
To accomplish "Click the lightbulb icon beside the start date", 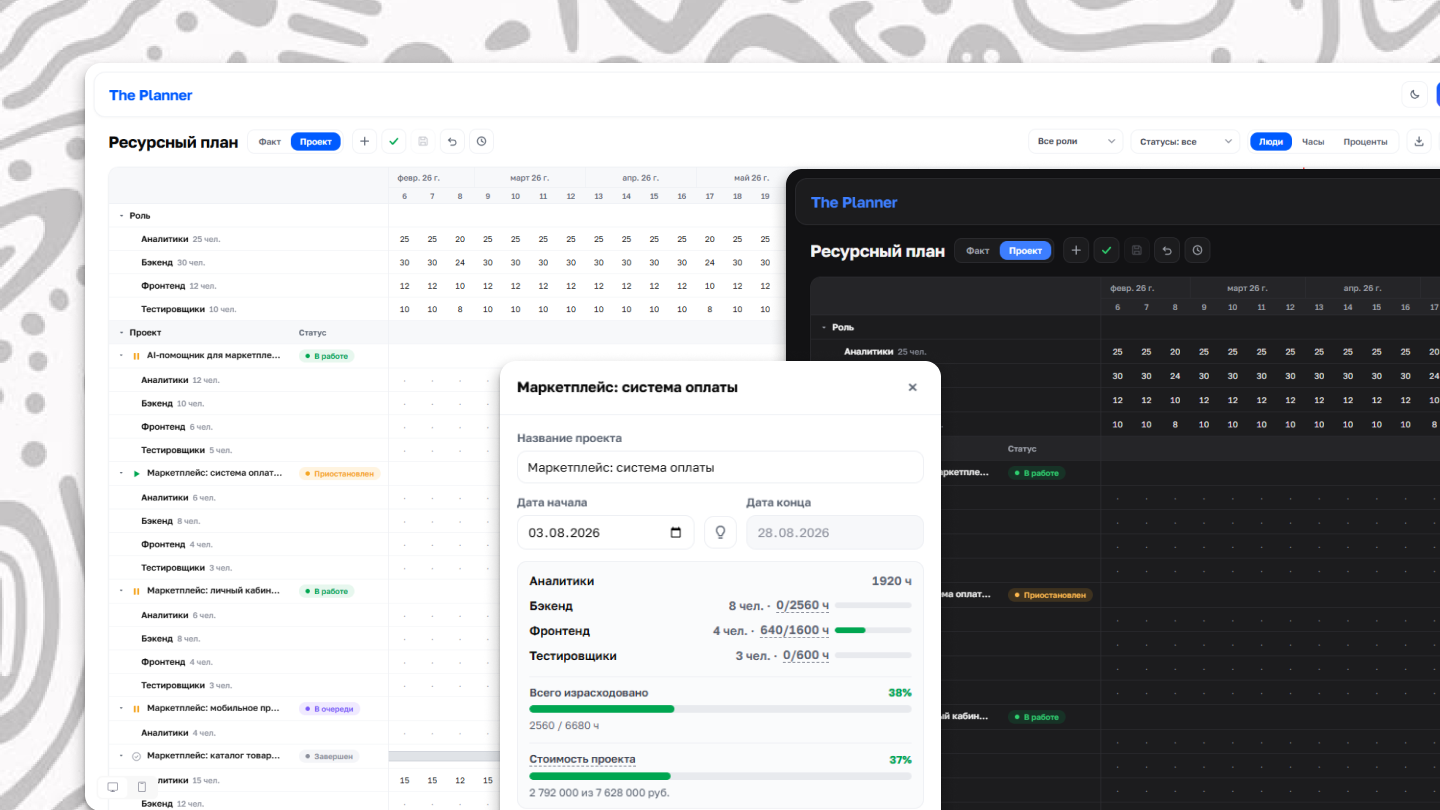I will pyautogui.click(x=720, y=532).
